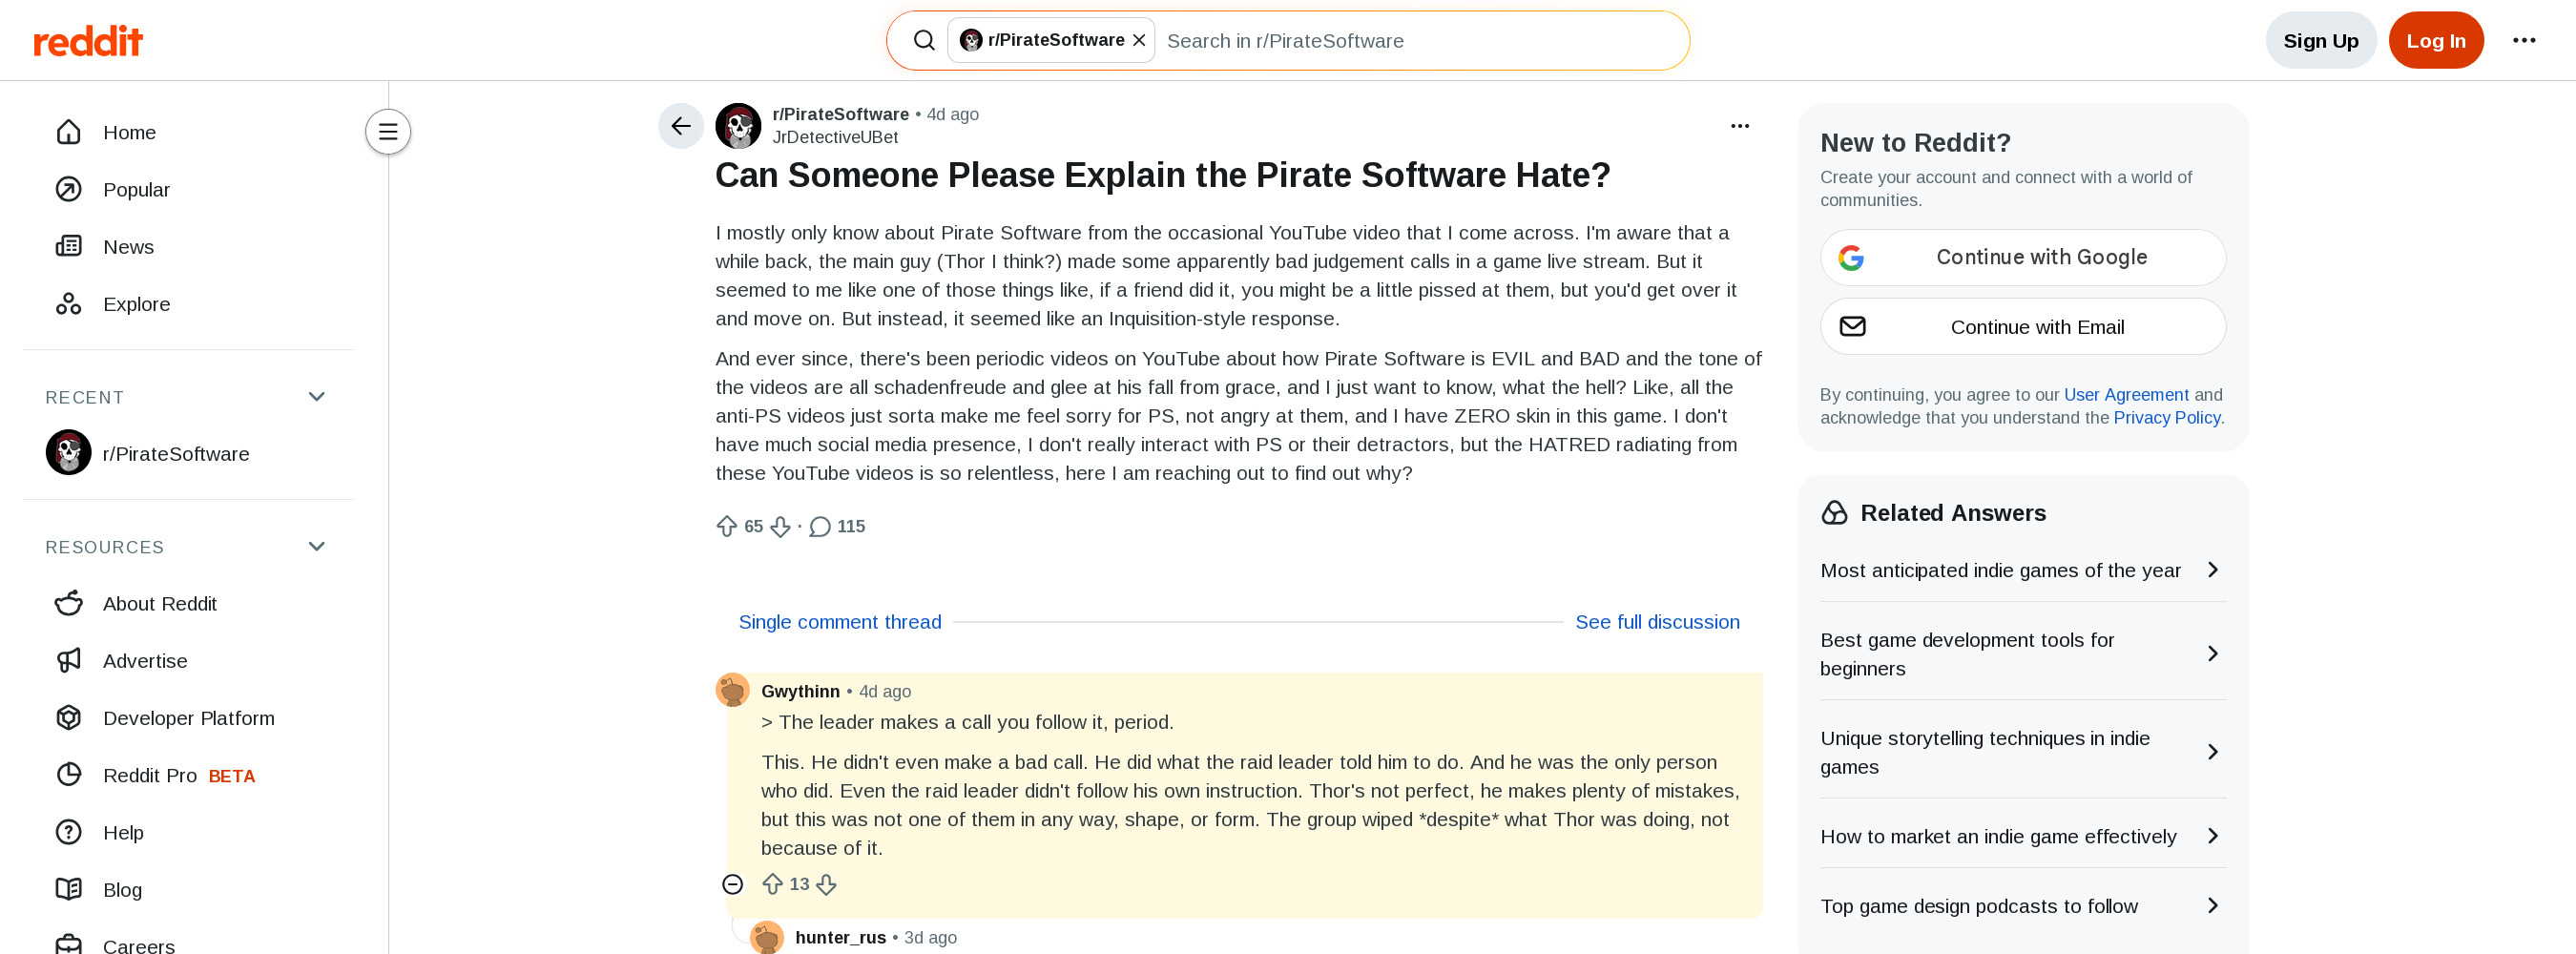Viewport: 2576px width, 954px height.
Task: Remove the r/PirateSoftware search filter
Action: click(x=1139, y=40)
